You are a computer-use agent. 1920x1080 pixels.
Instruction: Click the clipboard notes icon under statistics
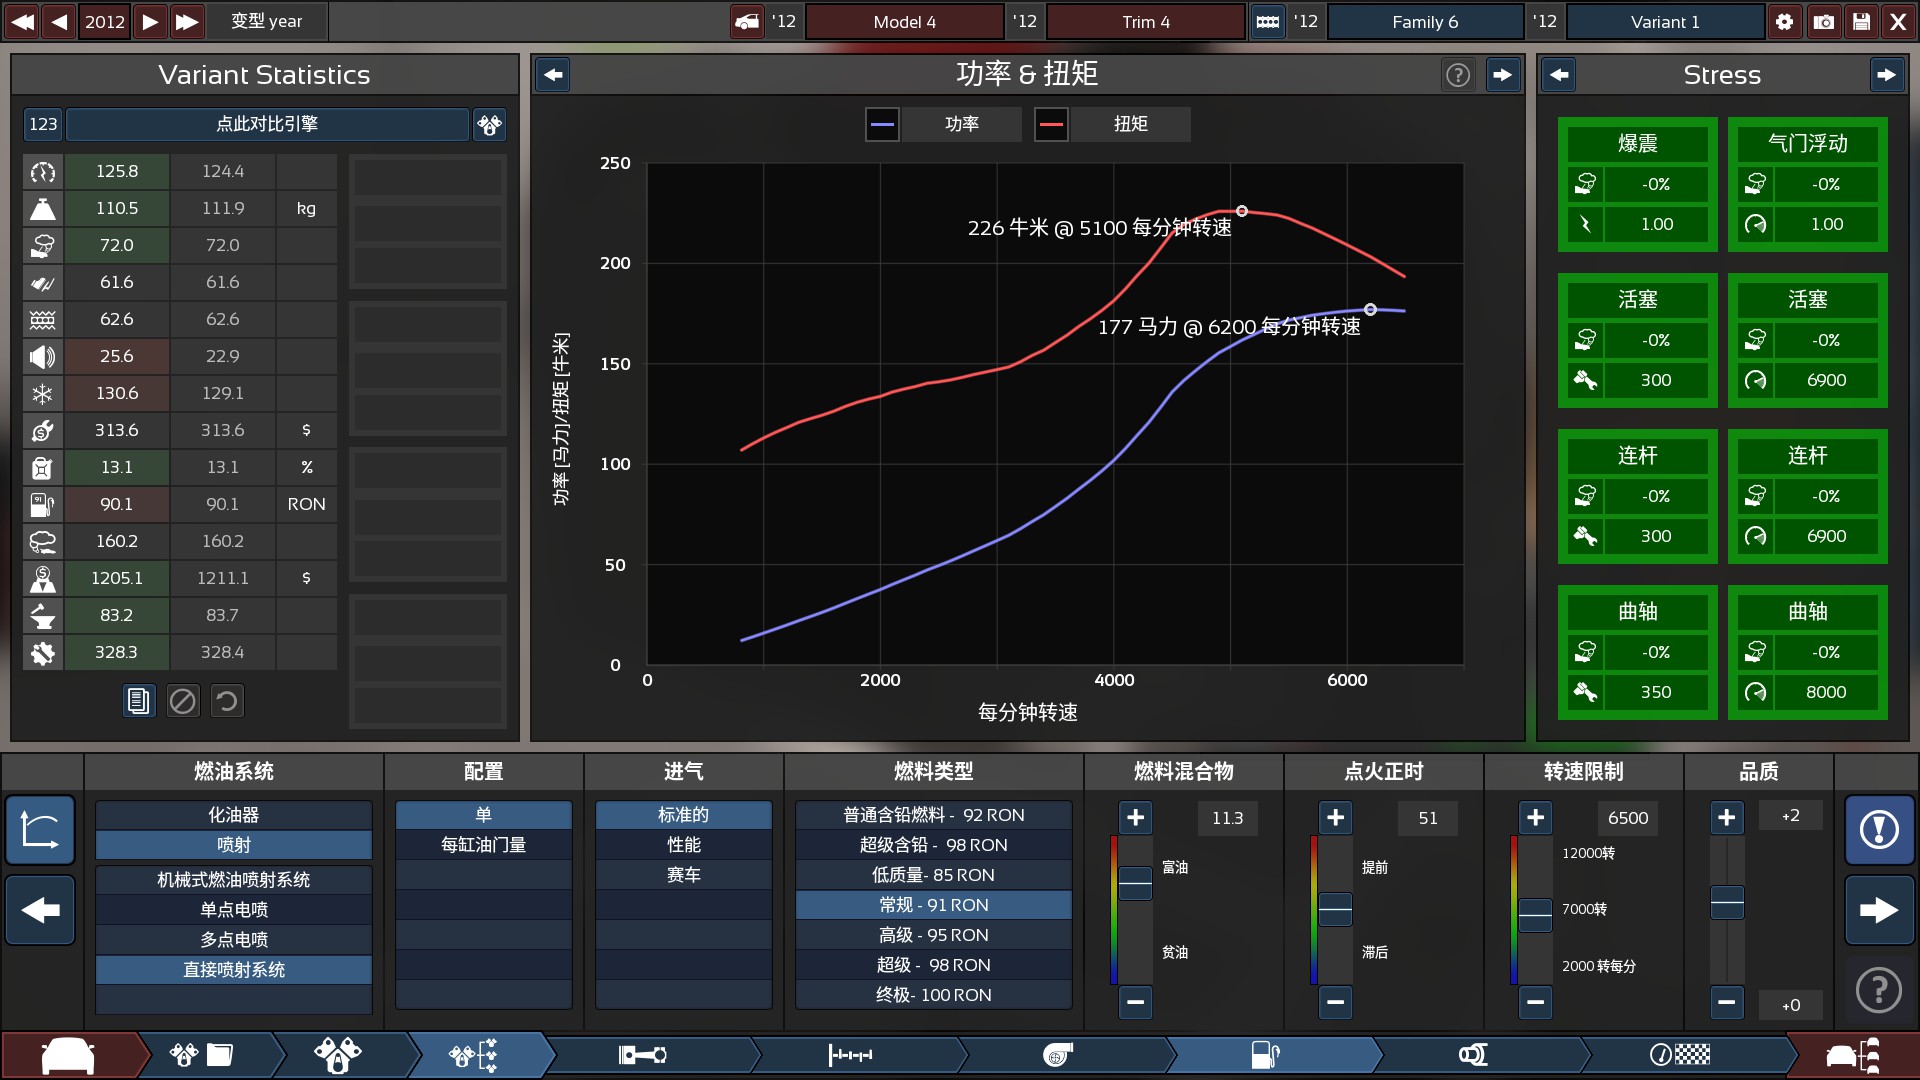point(138,701)
